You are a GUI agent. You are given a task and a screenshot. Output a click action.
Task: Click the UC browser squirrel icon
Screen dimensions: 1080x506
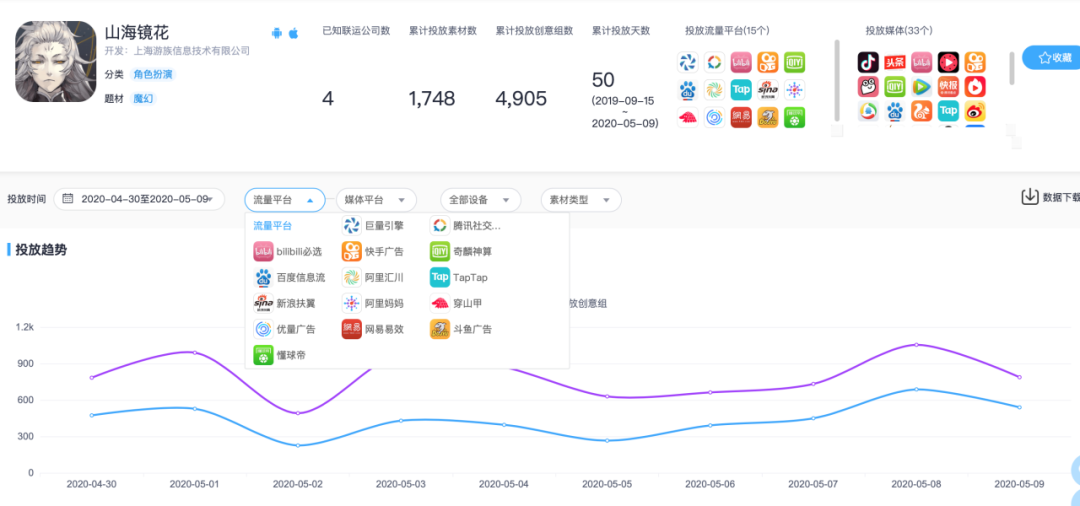click(x=921, y=111)
